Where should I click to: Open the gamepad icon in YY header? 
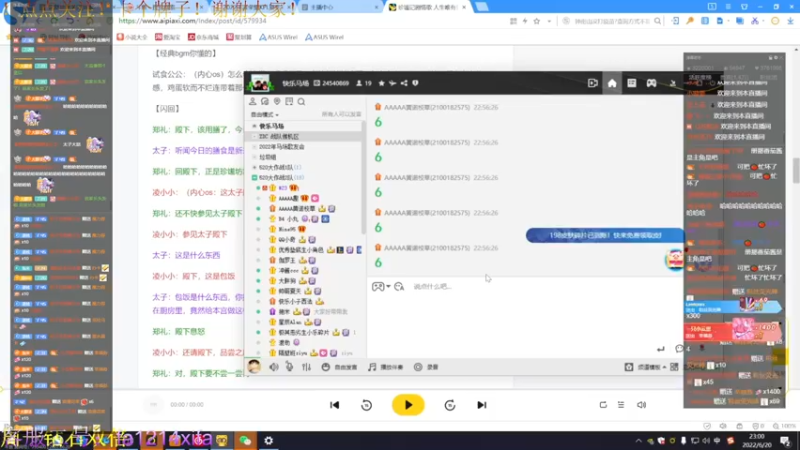point(652,83)
